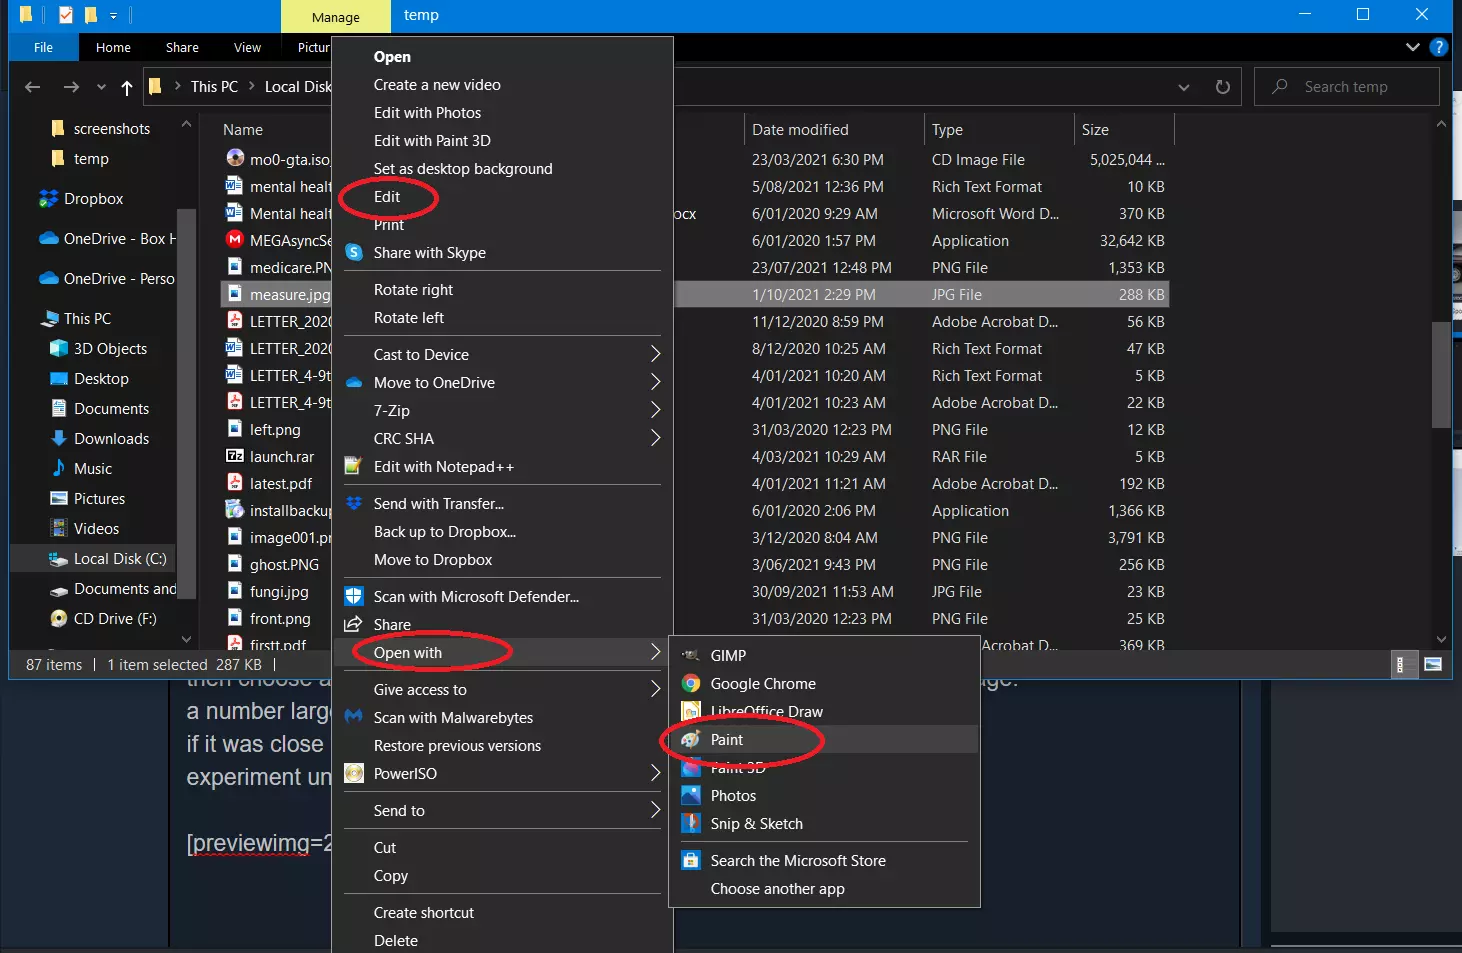Open the View ribbon tab
The image size is (1462, 953).
click(x=247, y=47)
